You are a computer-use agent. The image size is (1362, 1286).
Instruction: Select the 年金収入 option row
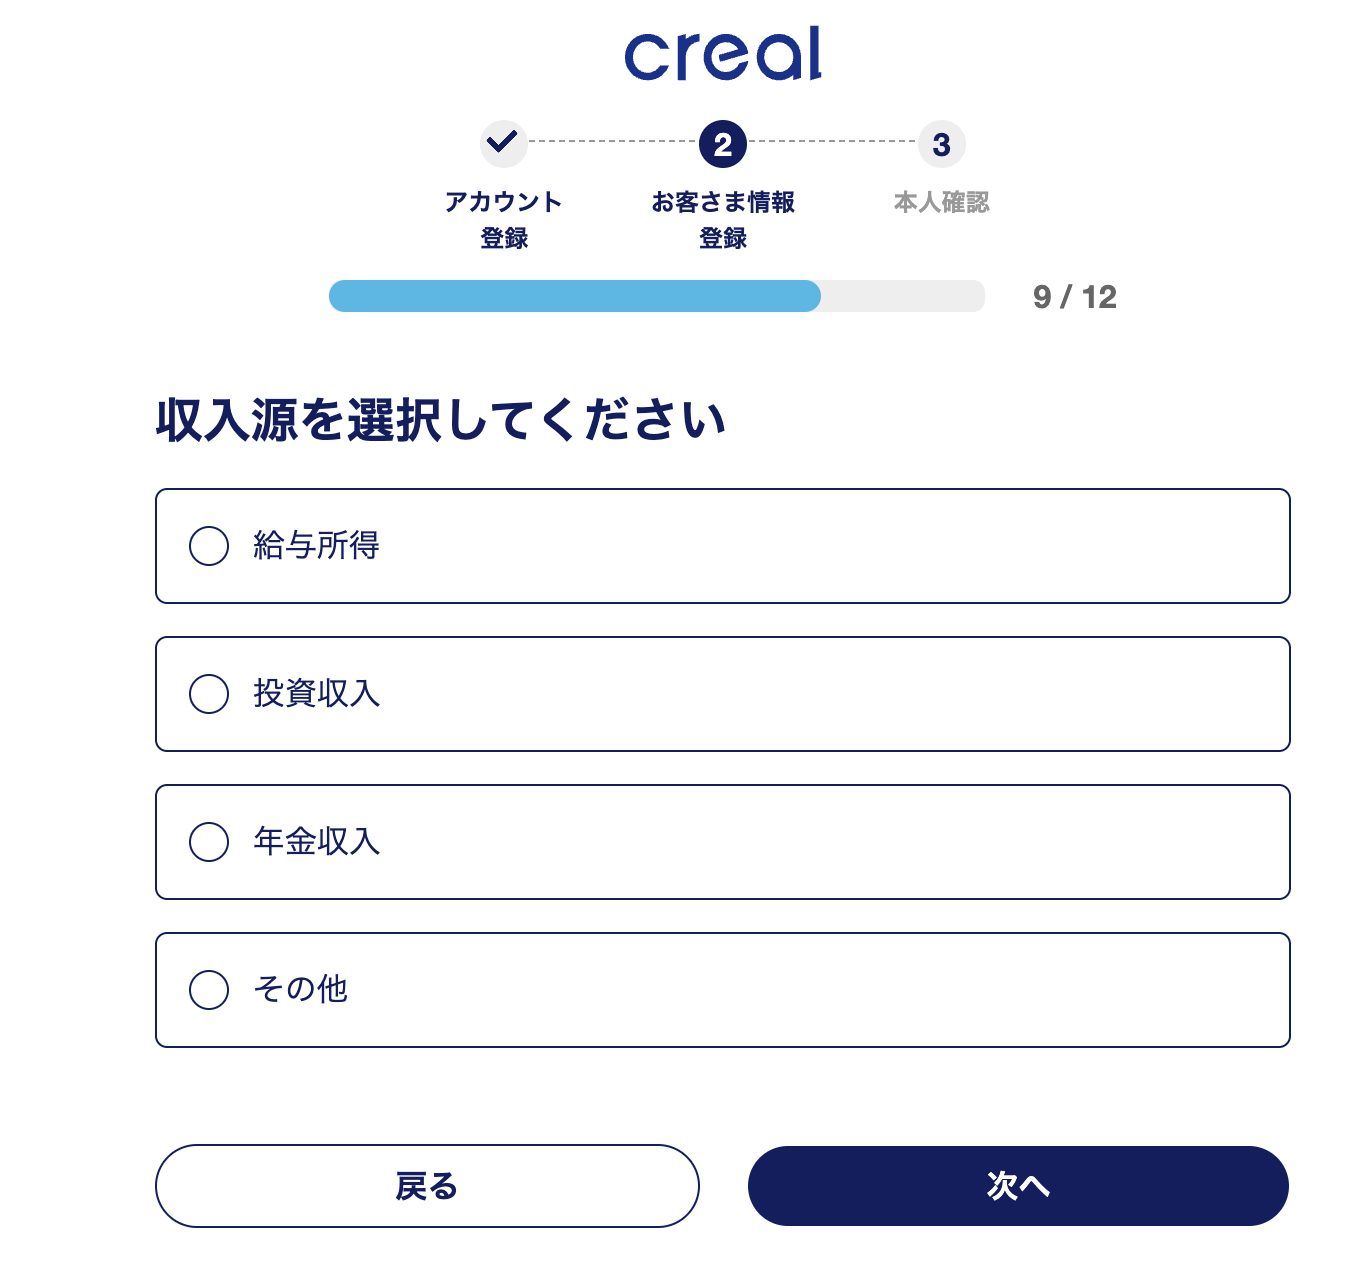[x=722, y=842]
